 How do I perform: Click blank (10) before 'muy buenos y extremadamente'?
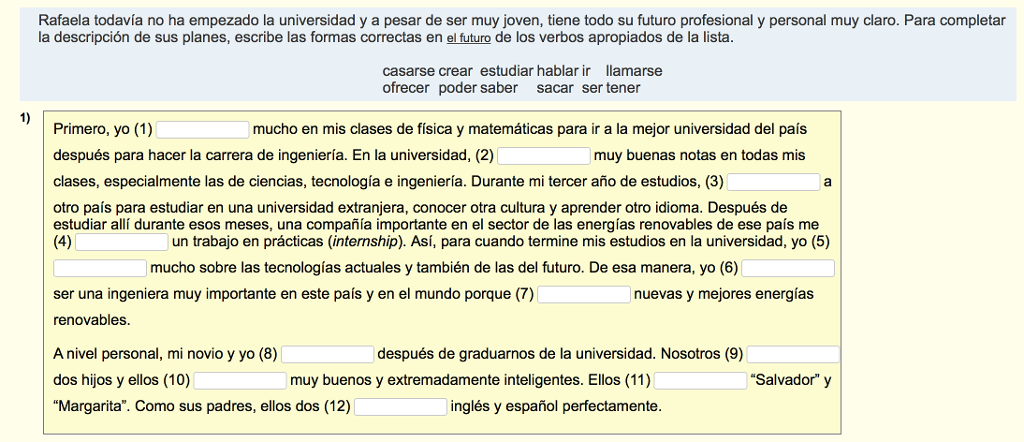tap(240, 381)
